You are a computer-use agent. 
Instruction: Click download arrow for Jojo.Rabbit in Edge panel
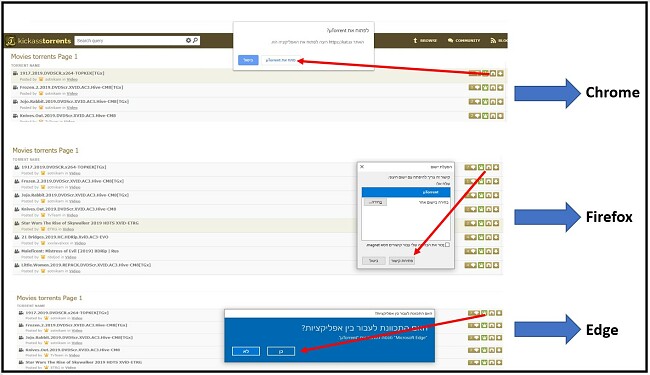tap(499, 338)
